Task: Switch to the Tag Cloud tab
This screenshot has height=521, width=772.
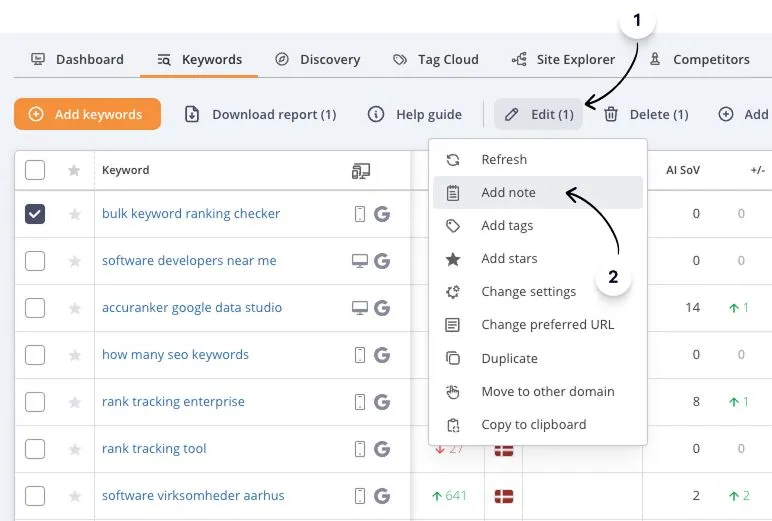Action: (x=436, y=60)
